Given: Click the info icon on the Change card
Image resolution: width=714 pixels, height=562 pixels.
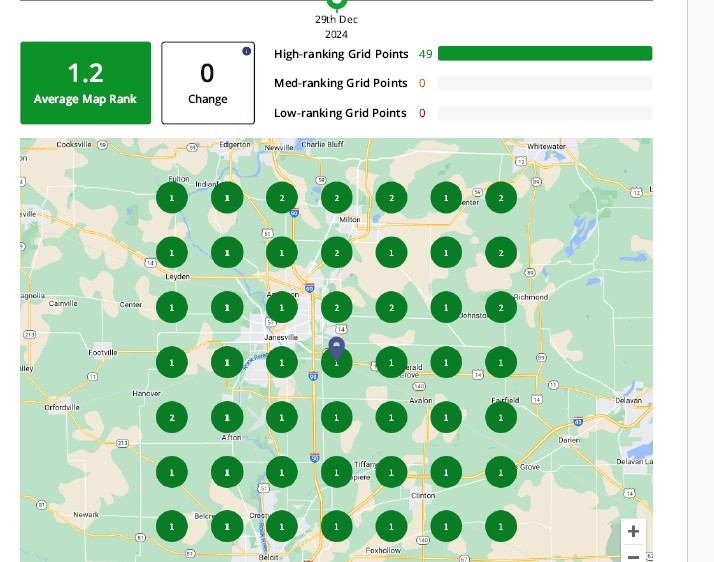Looking at the screenshot, I should (246, 51).
